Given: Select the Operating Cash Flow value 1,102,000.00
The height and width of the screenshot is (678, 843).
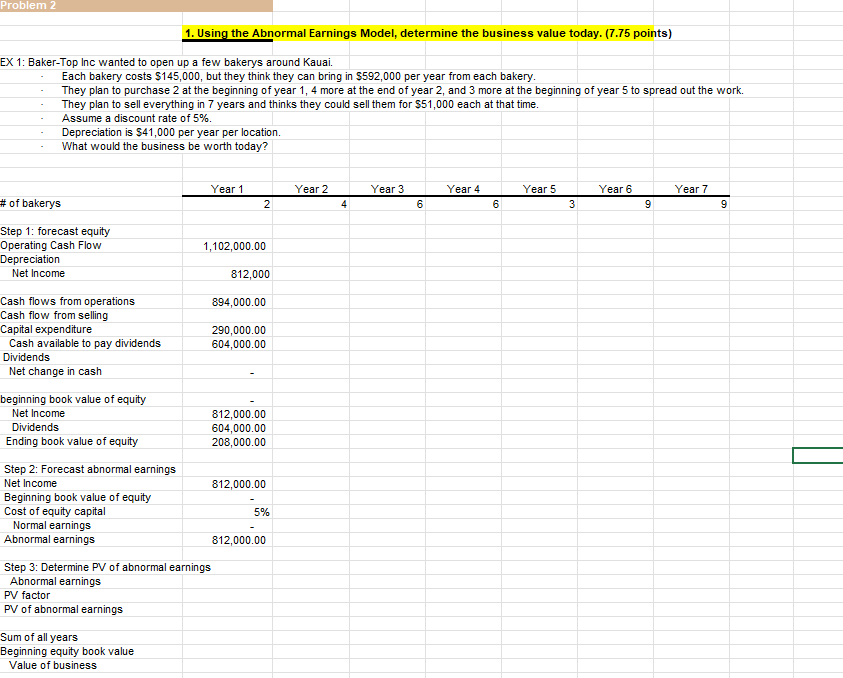Looking at the screenshot, I should point(227,245).
